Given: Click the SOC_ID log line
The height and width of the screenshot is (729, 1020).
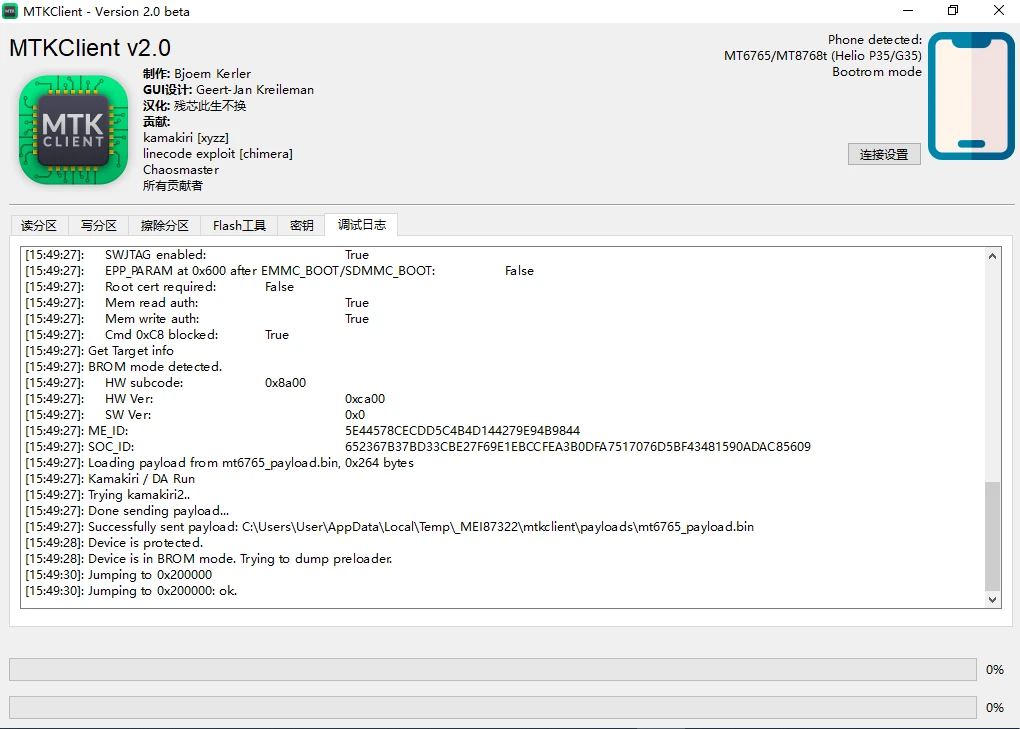Looking at the screenshot, I should tap(418, 447).
